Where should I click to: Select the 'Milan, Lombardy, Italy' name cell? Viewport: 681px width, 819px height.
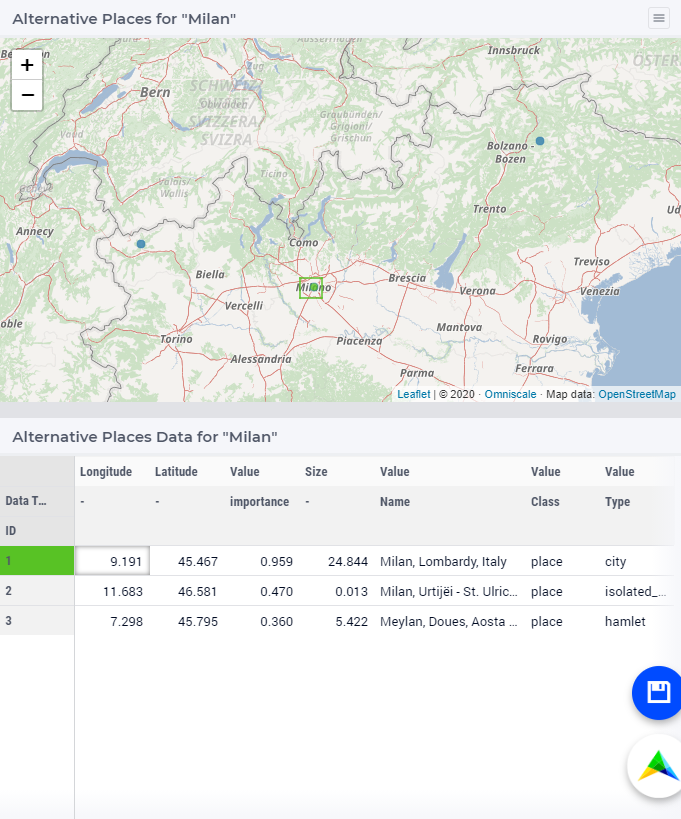click(x=451, y=561)
